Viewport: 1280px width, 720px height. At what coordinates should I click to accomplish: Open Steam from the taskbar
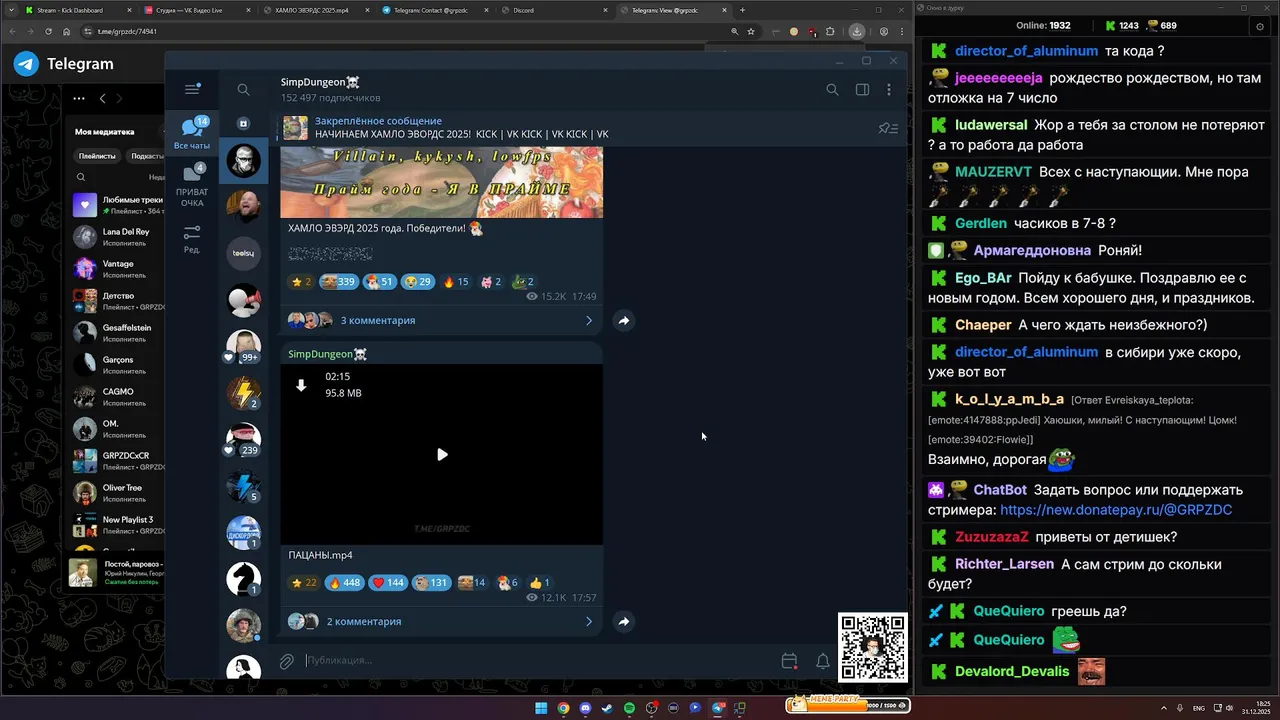point(607,708)
